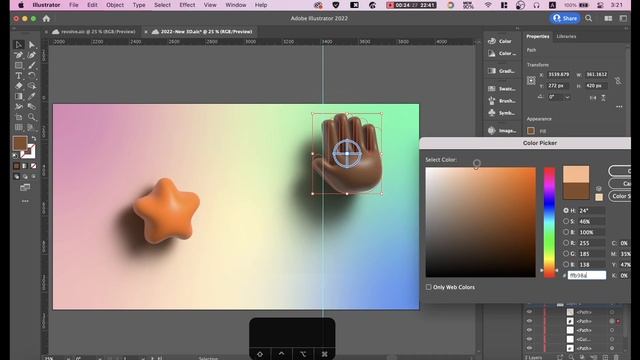Select the B brightness radio button

point(566,232)
